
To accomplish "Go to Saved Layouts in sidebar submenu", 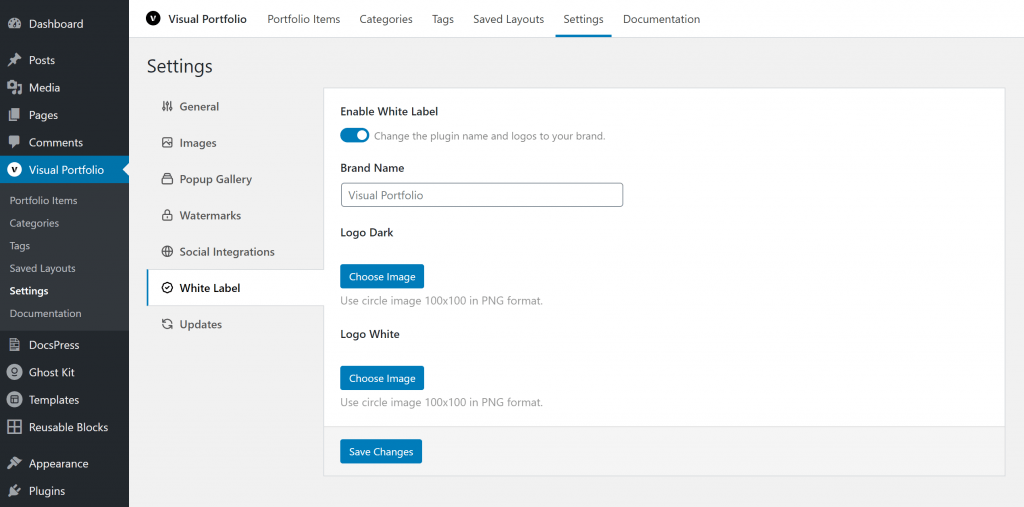I will tap(42, 268).
